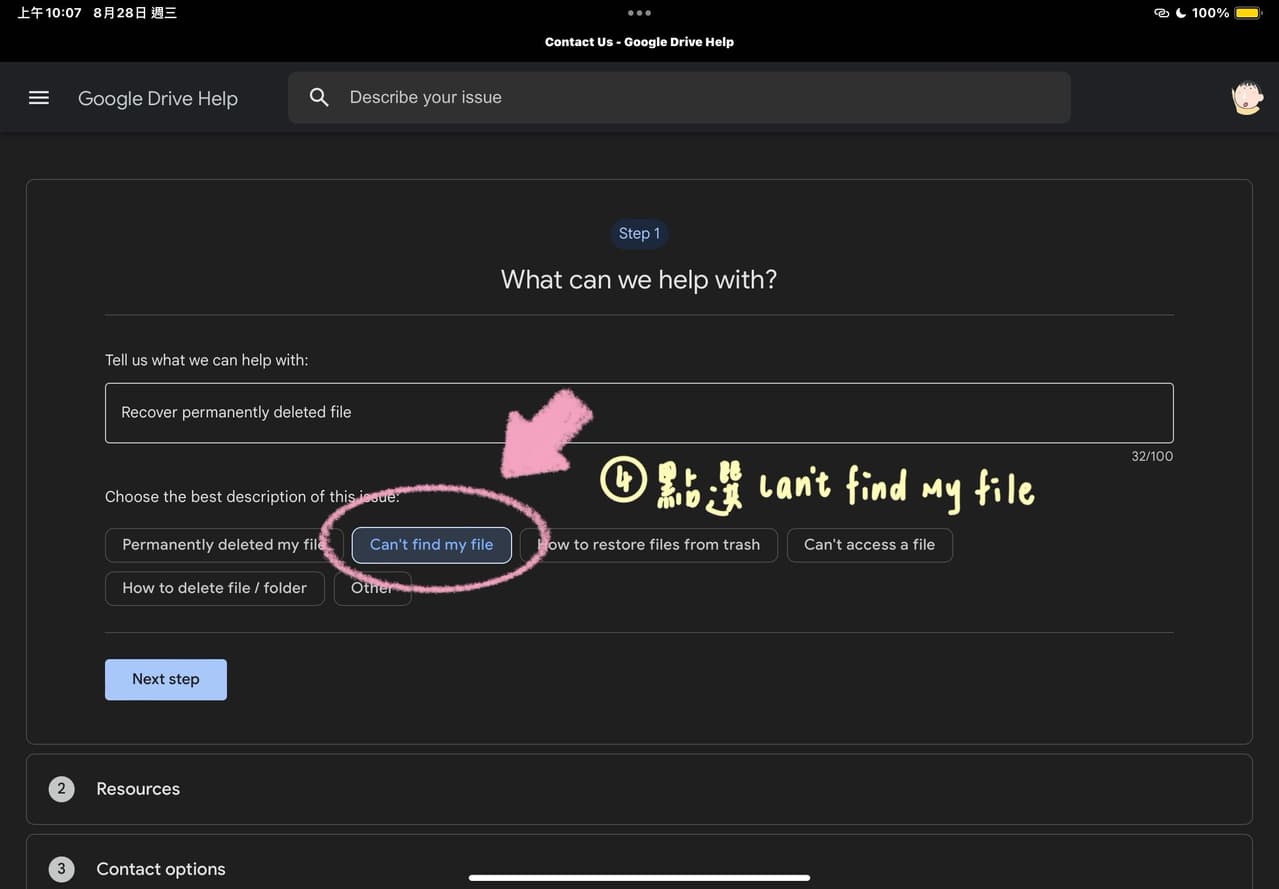Click the 32/100 character counter
Screen dimensions: 1279x889
(x=1150, y=456)
